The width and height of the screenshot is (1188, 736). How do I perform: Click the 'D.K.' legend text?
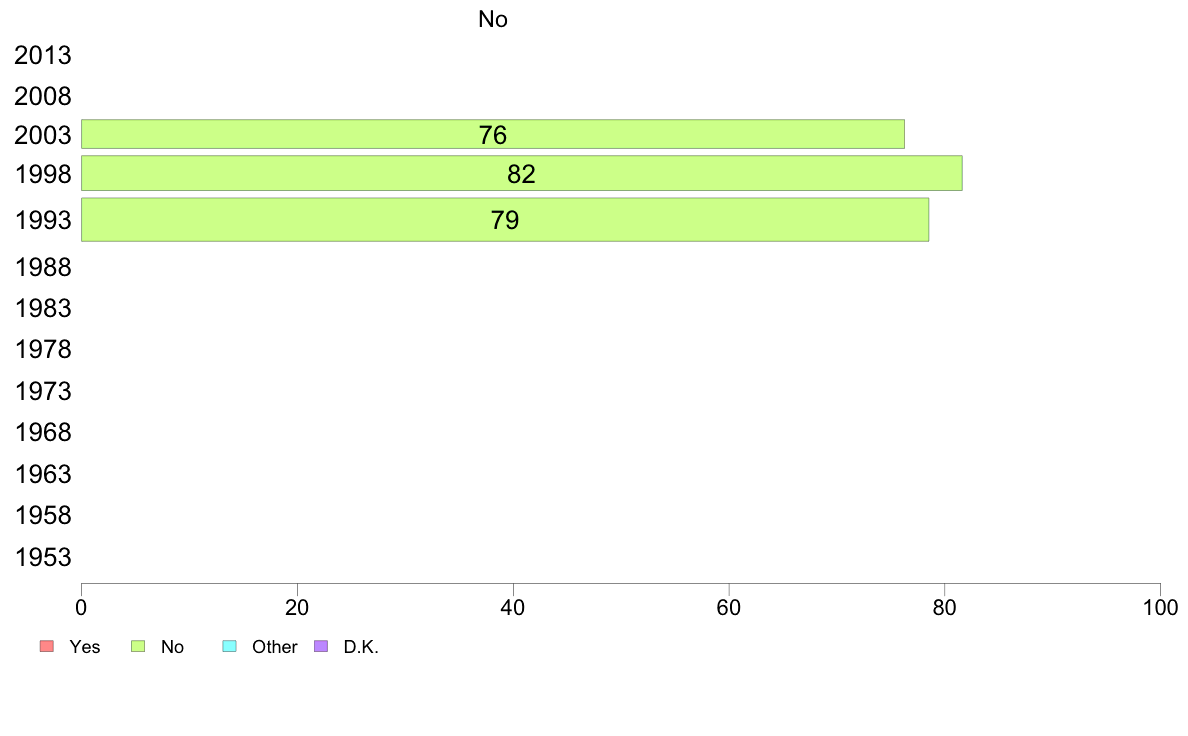coord(361,647)
